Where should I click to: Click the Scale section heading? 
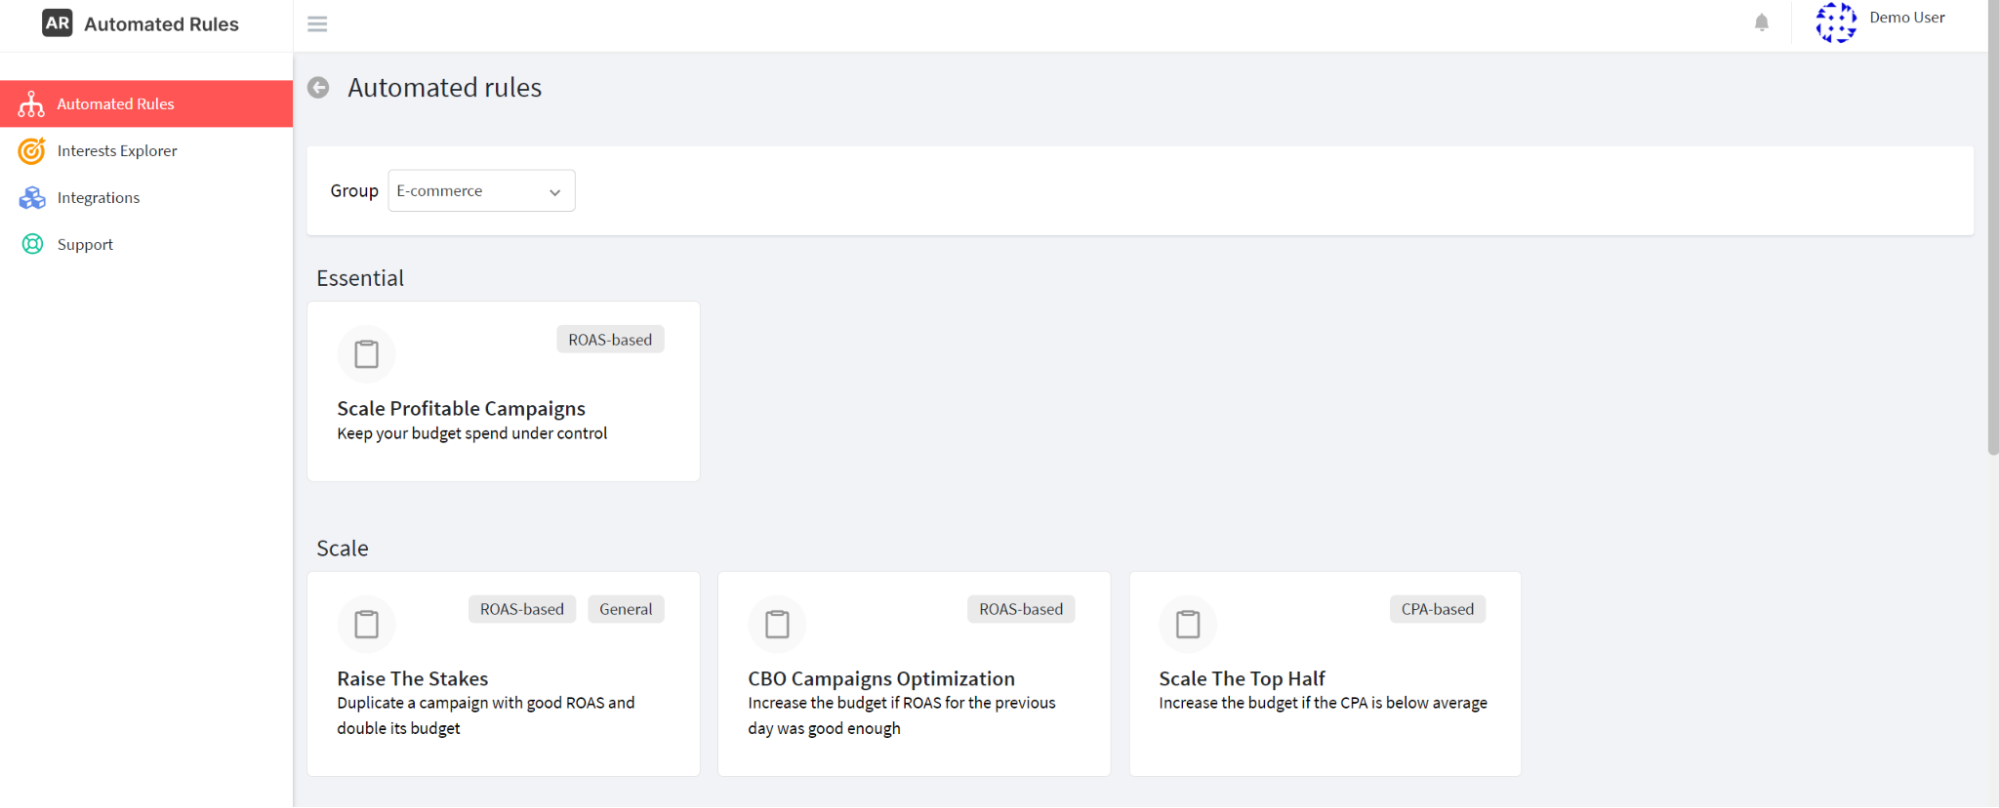pos(342,548)
